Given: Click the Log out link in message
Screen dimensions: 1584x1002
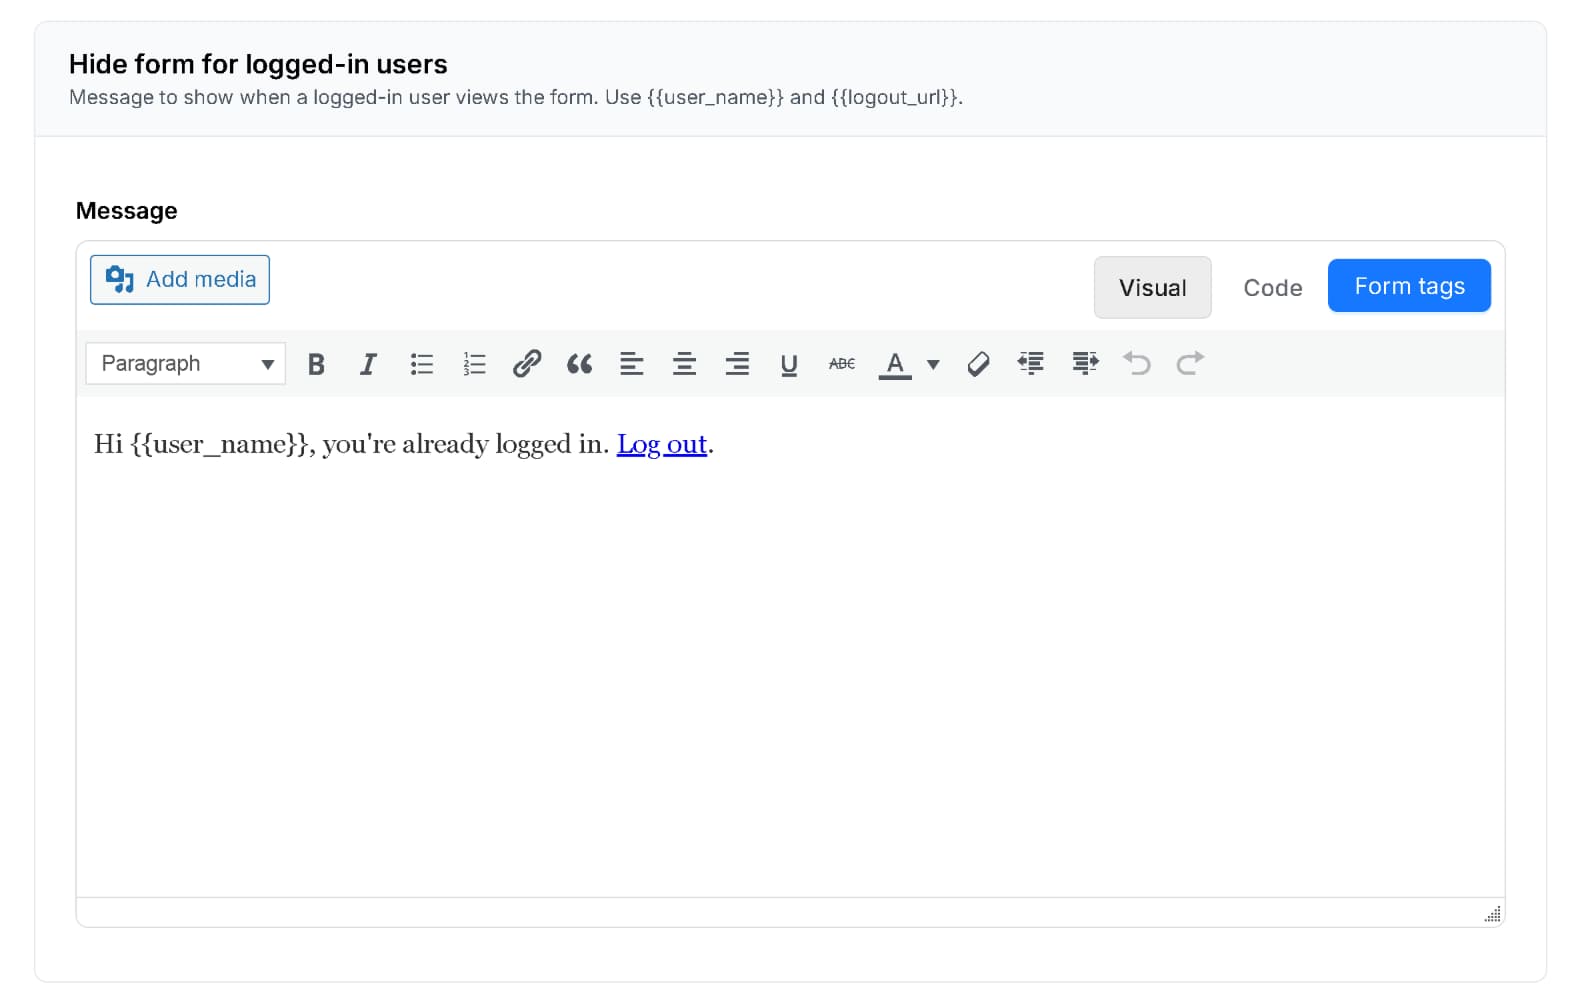Looking at the screenshot, I should [x=662, y=444].
